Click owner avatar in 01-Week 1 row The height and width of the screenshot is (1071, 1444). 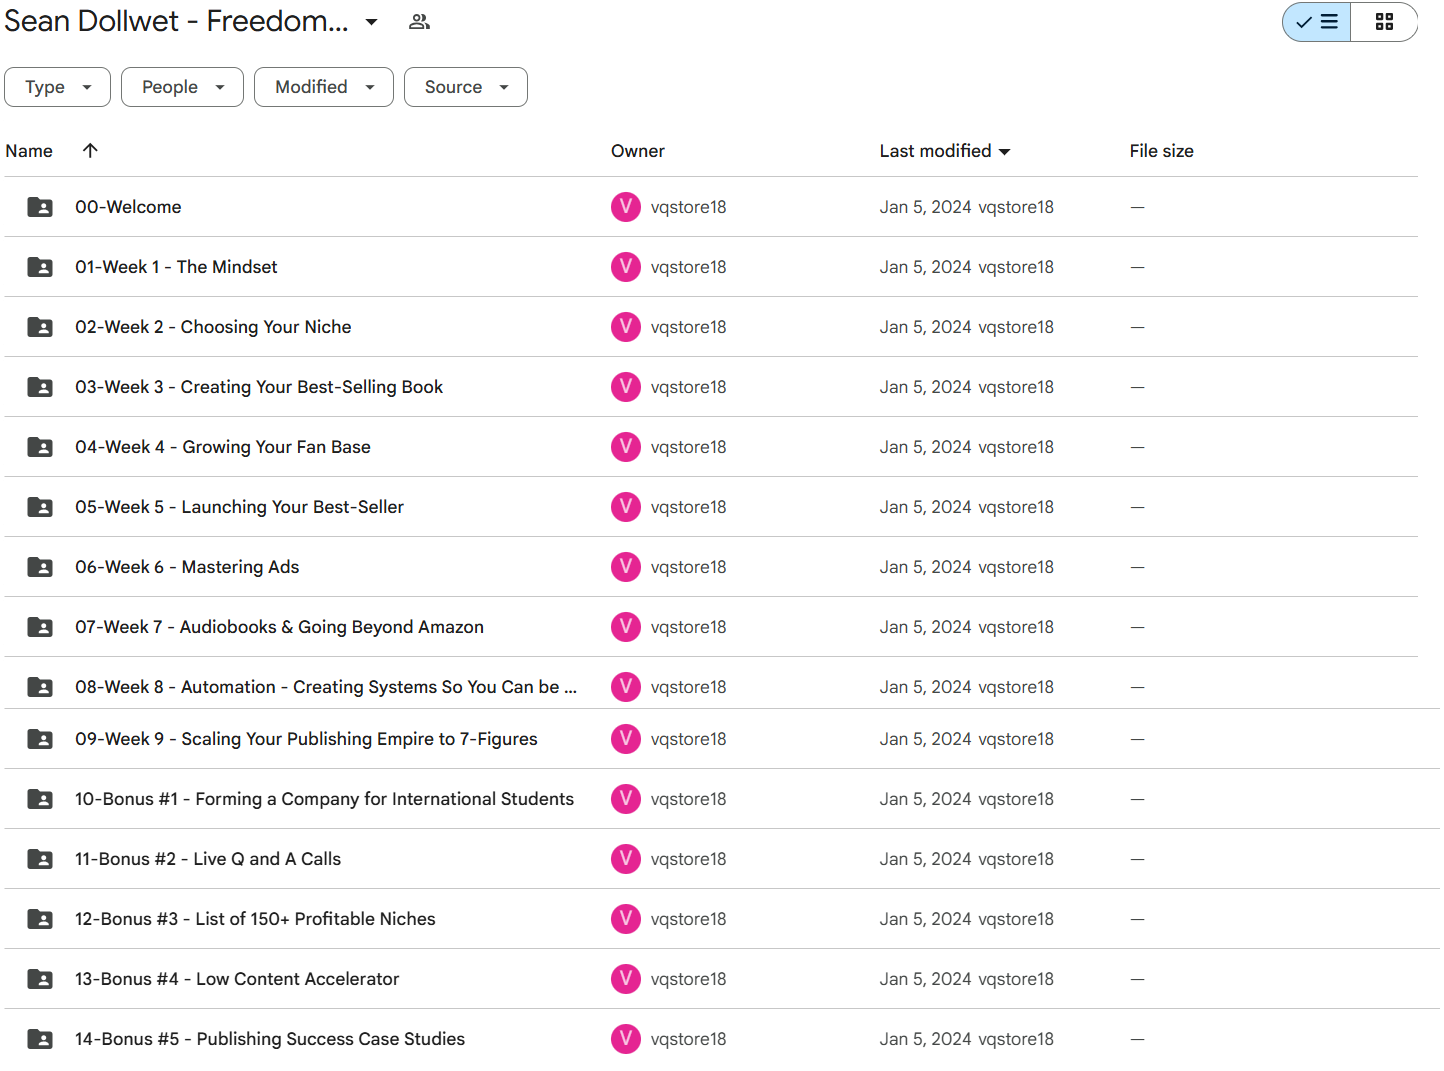[626, 267]
